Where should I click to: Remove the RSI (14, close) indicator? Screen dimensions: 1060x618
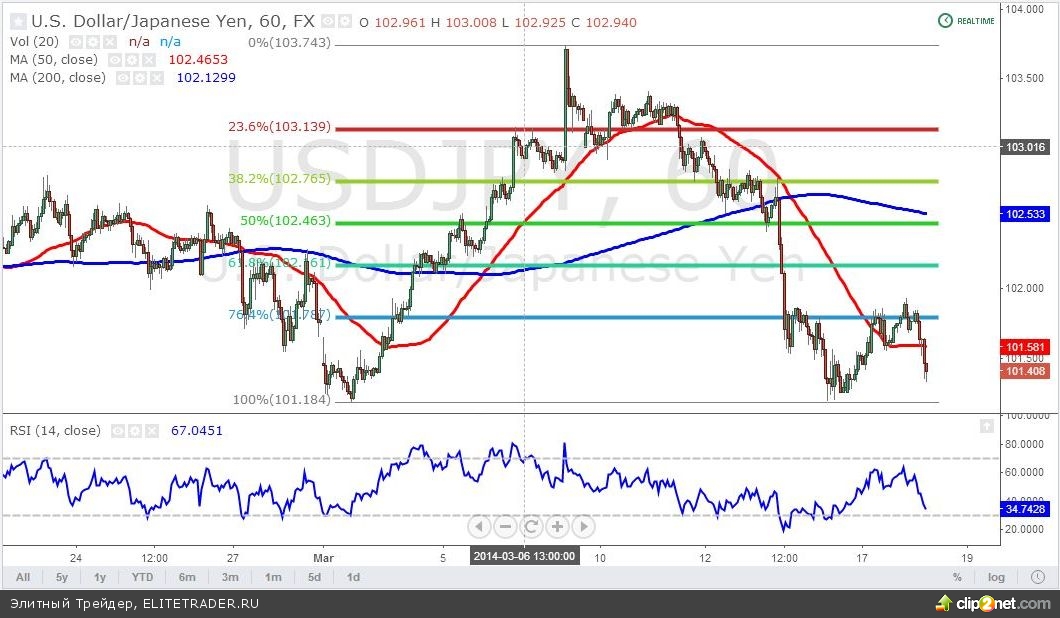pyautogui.click(x=151, y=431)
